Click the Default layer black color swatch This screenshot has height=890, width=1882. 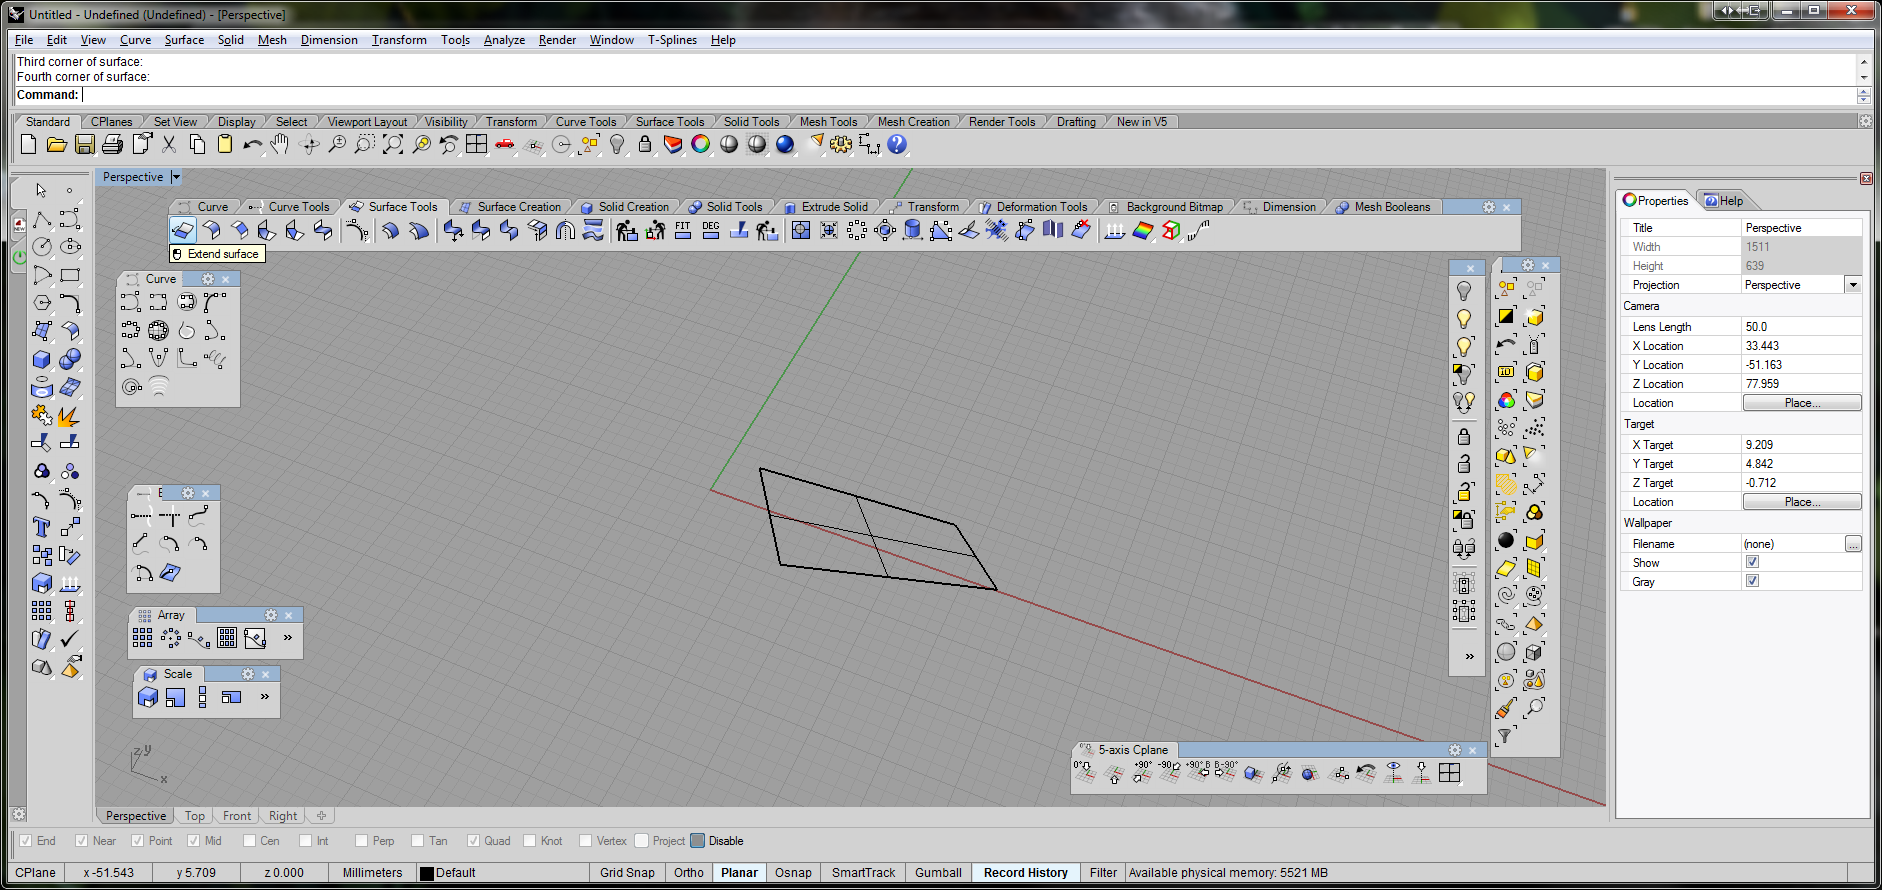(x=427, y=873)
